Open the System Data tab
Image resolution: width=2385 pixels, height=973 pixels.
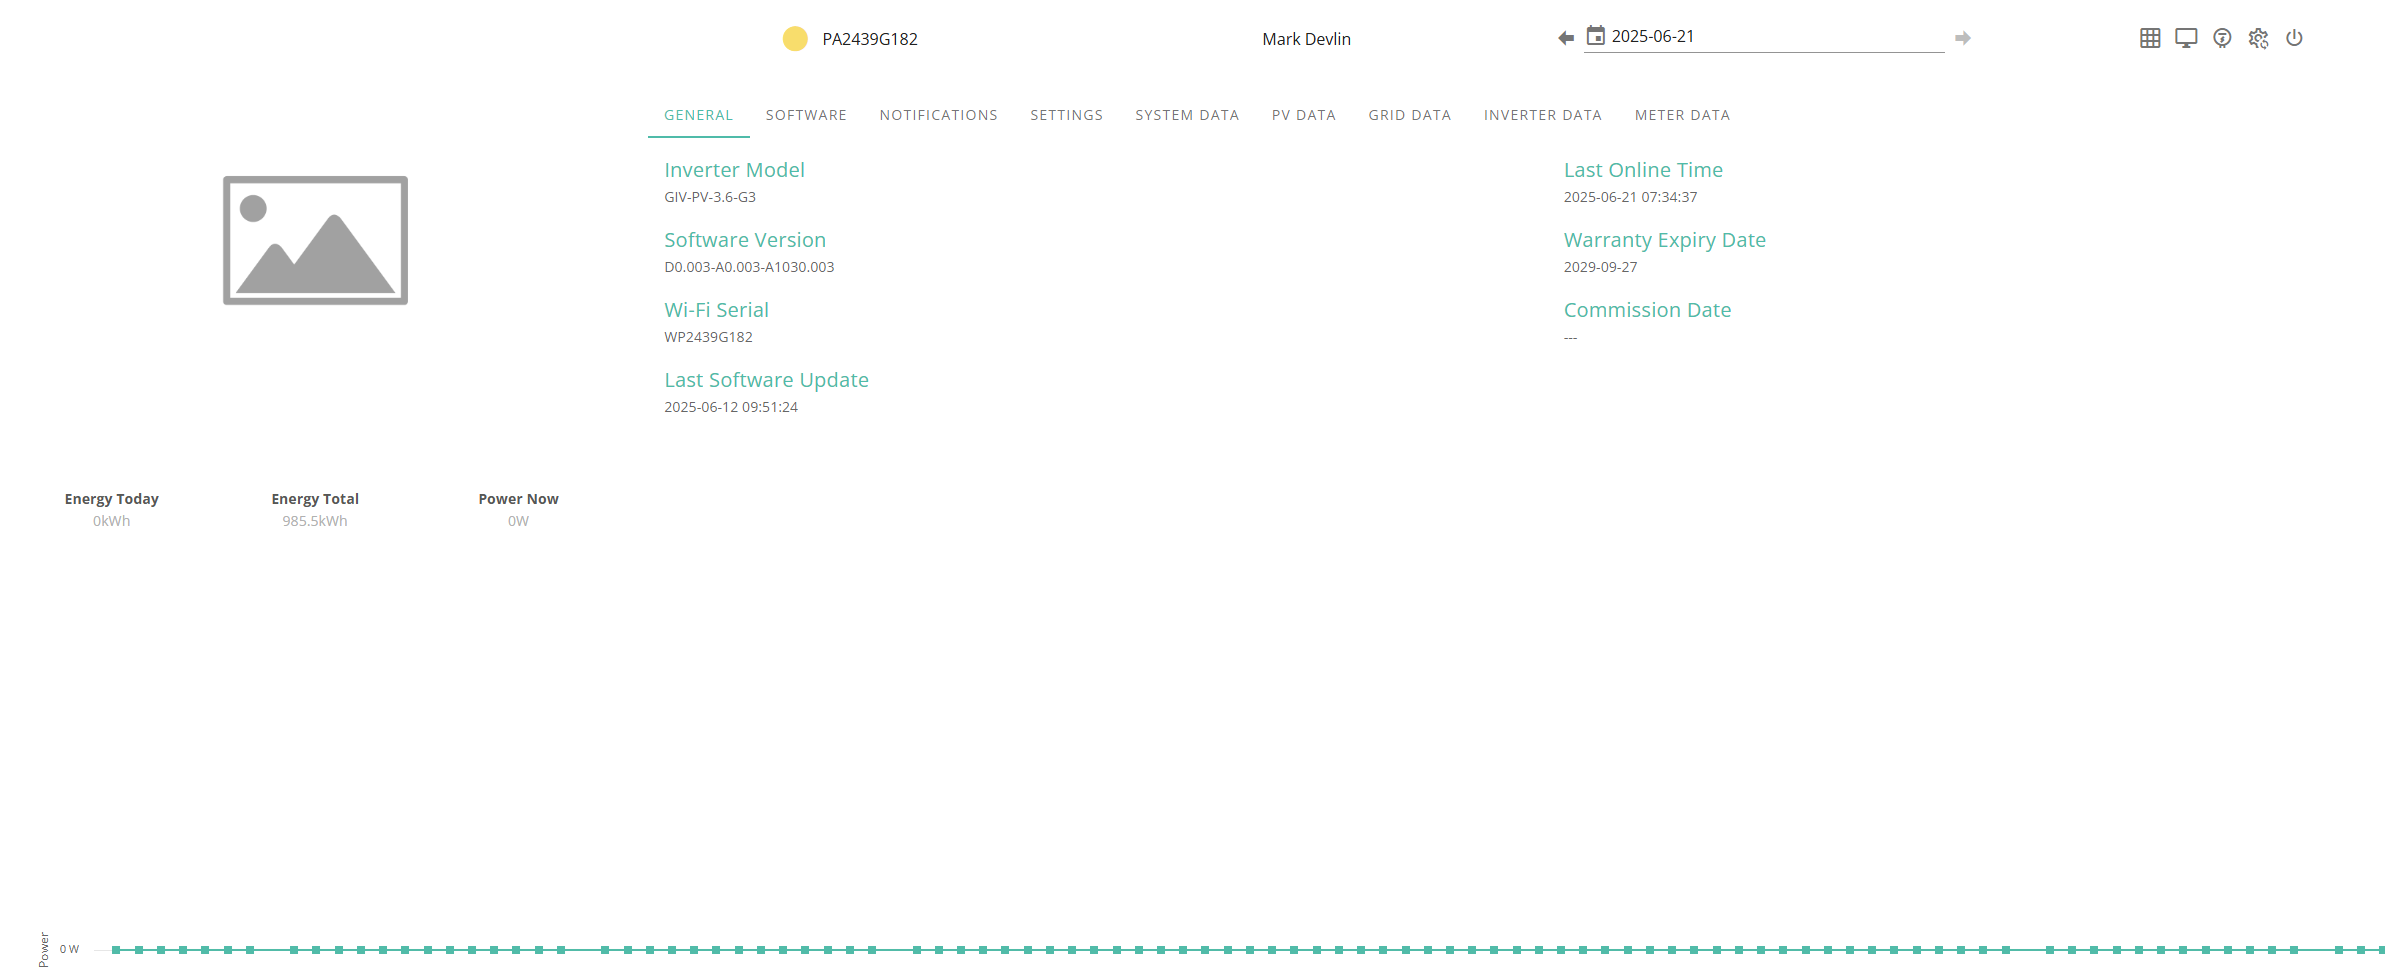click(x=1187, y=115)
